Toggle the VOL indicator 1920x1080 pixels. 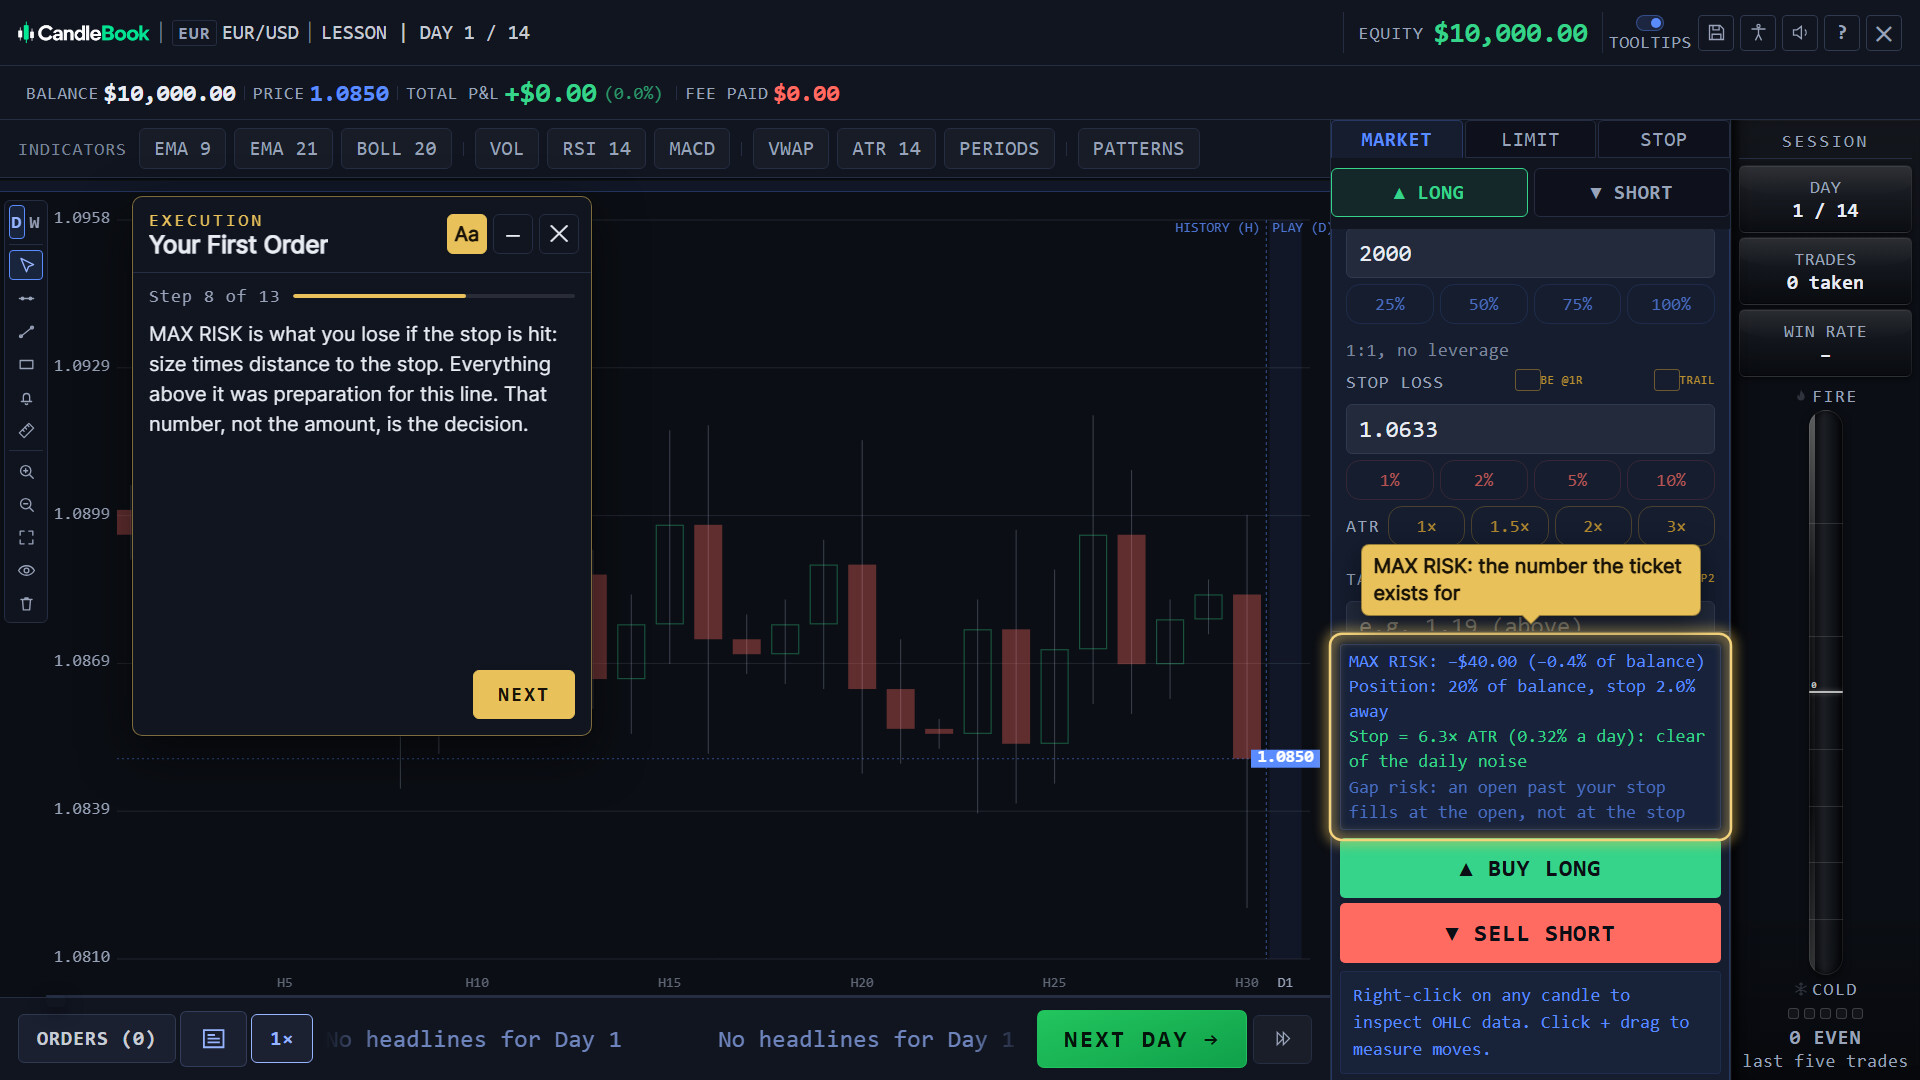[x=507, y=149]
